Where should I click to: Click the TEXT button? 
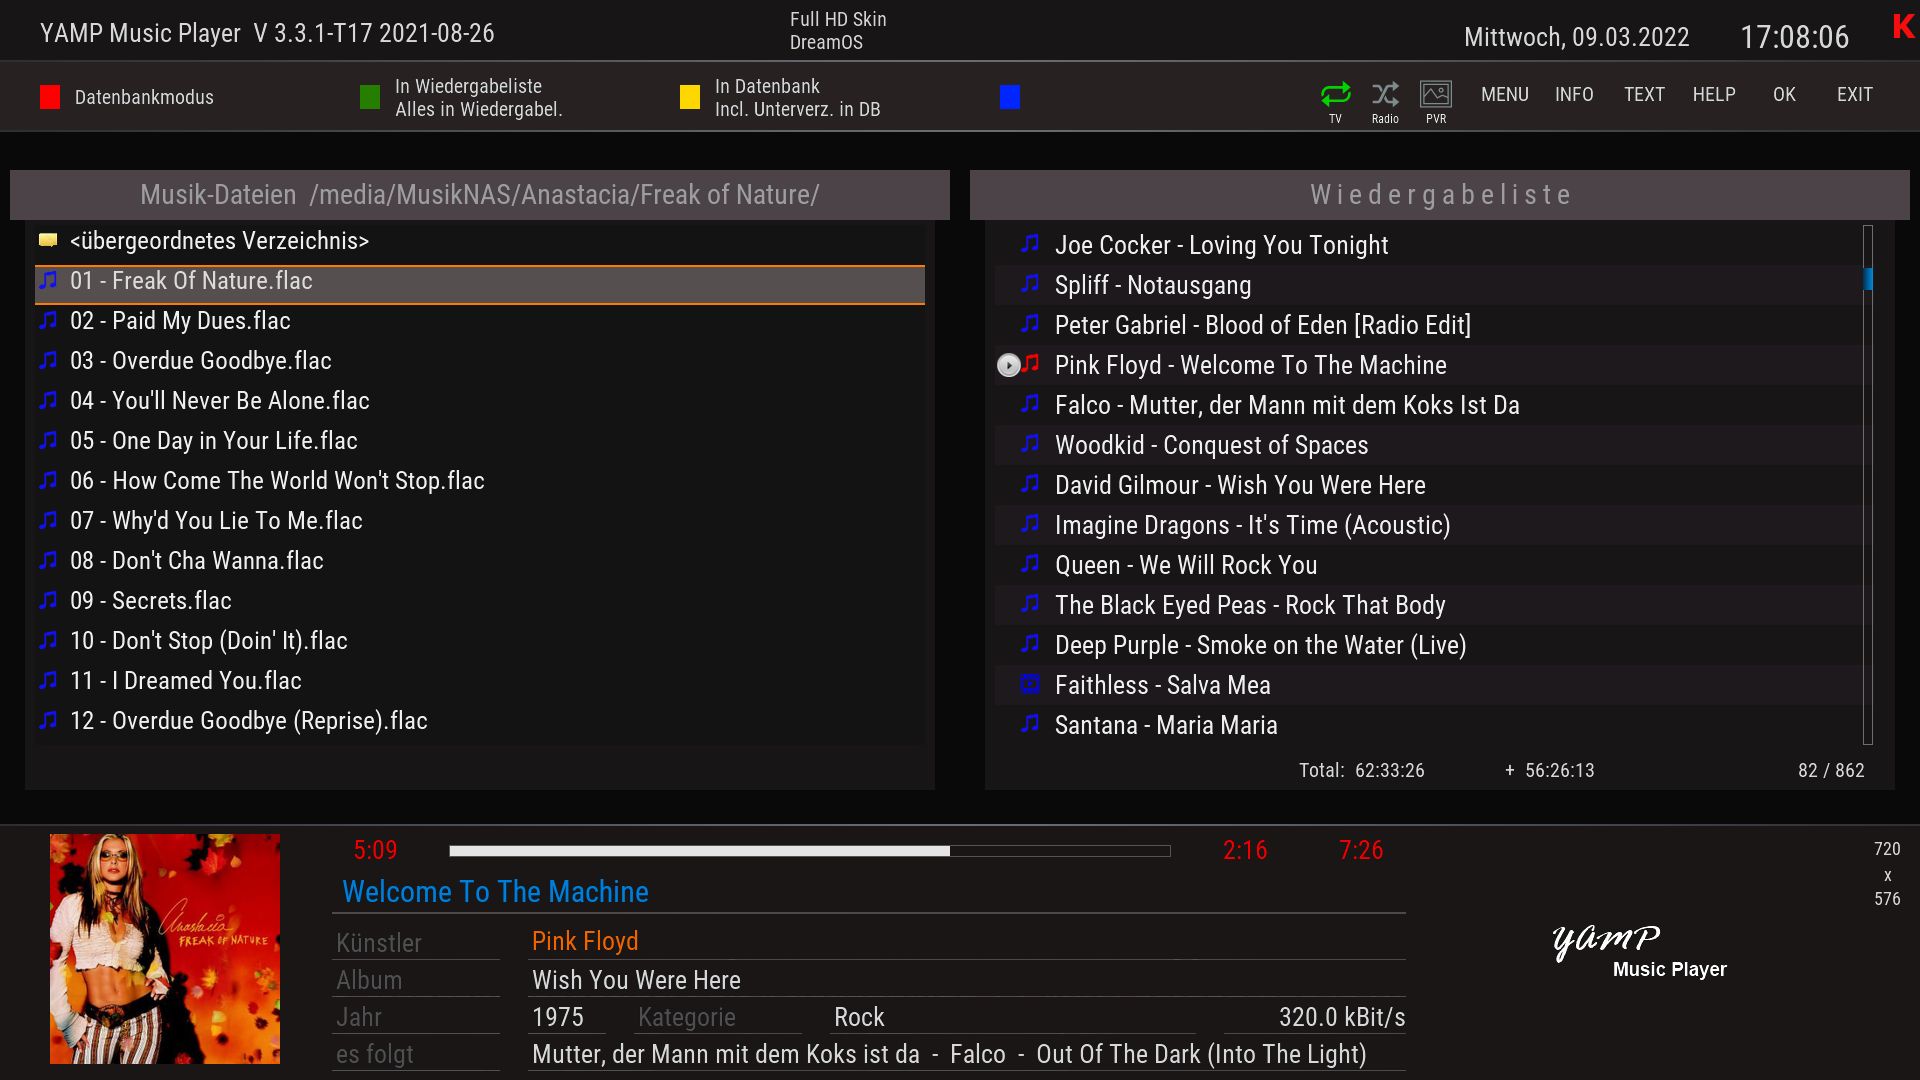[1644, 95]
